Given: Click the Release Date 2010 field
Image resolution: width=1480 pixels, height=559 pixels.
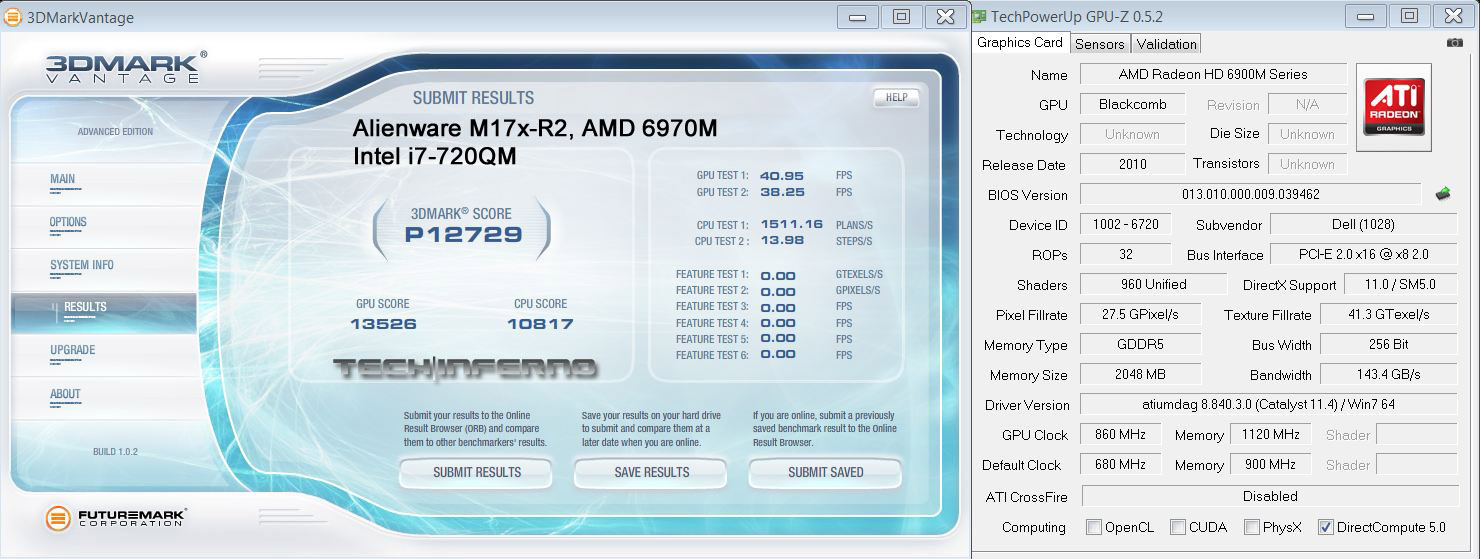Looking at the screenshot, I should point(1132,164).
